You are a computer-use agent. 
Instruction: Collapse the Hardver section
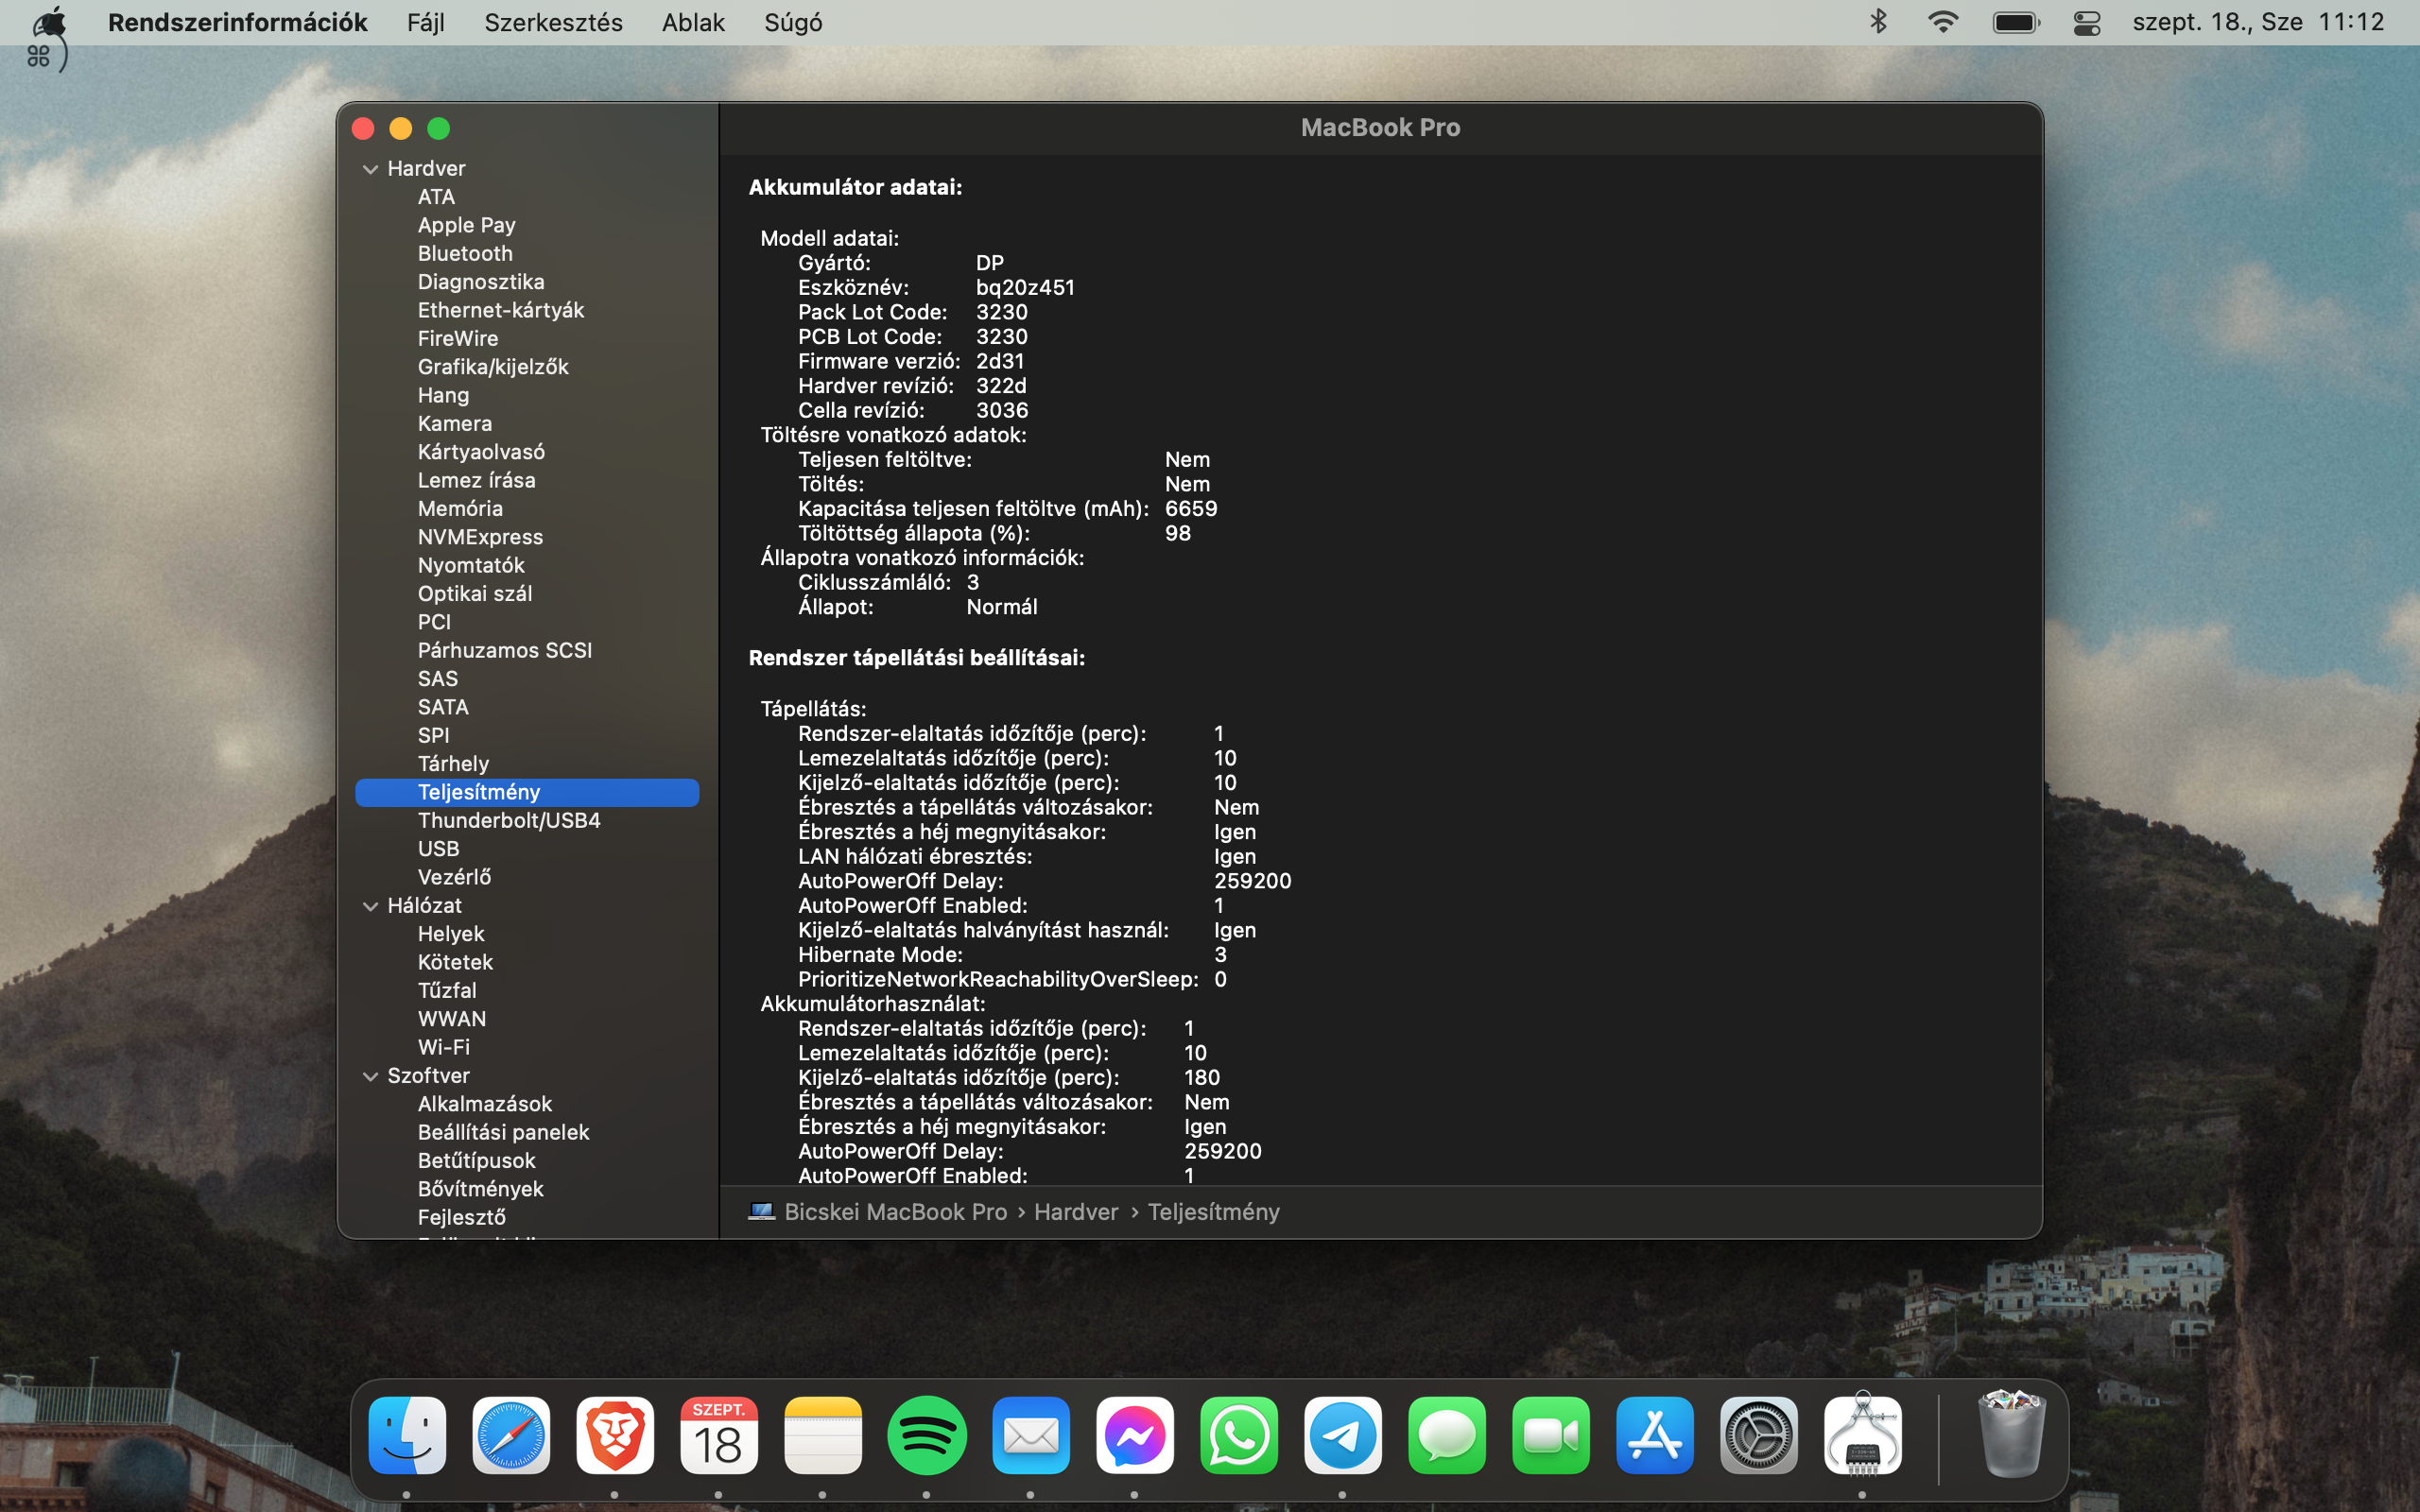(x=370, y=169)
